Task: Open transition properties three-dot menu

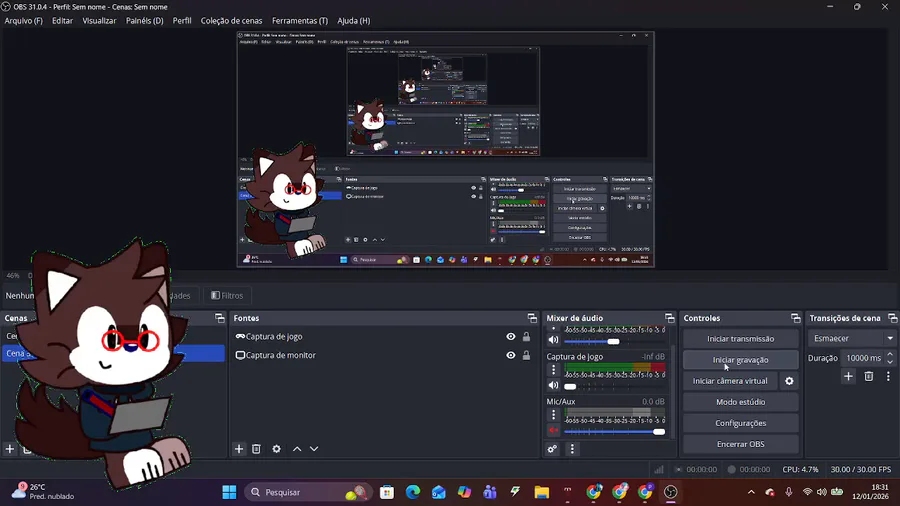Action: click(888, 376)
